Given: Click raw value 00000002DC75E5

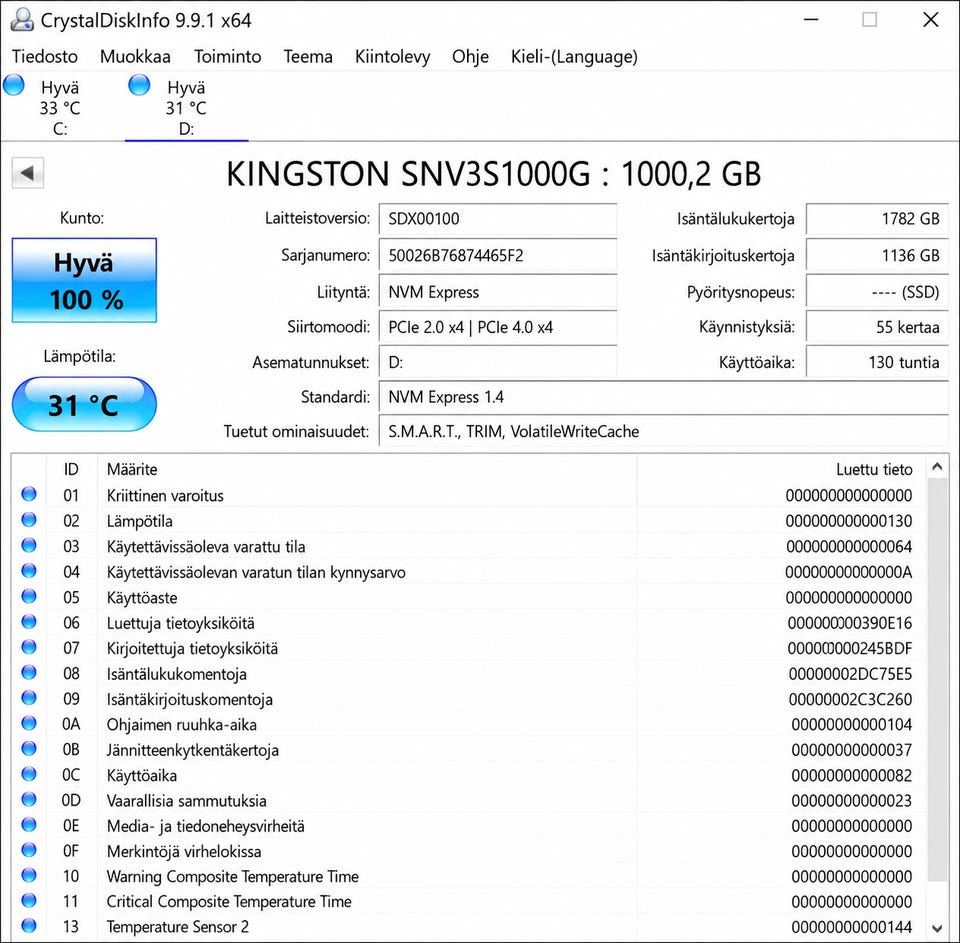Looking at the screenshot, I should point(850,674).
